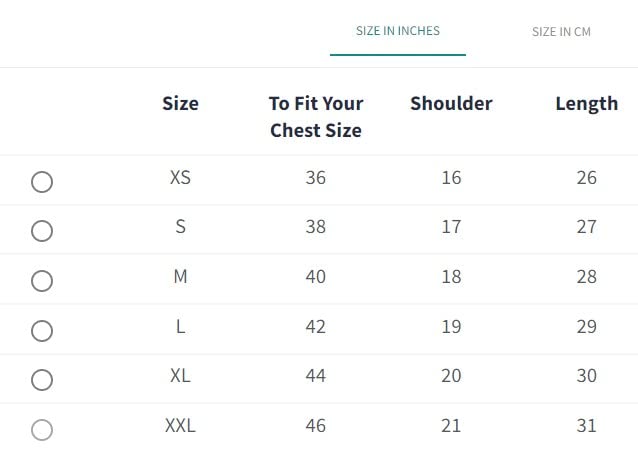Pick the M size radio option
The width and height of the screenshot is (638, 452).
click(x=42, y=281)
